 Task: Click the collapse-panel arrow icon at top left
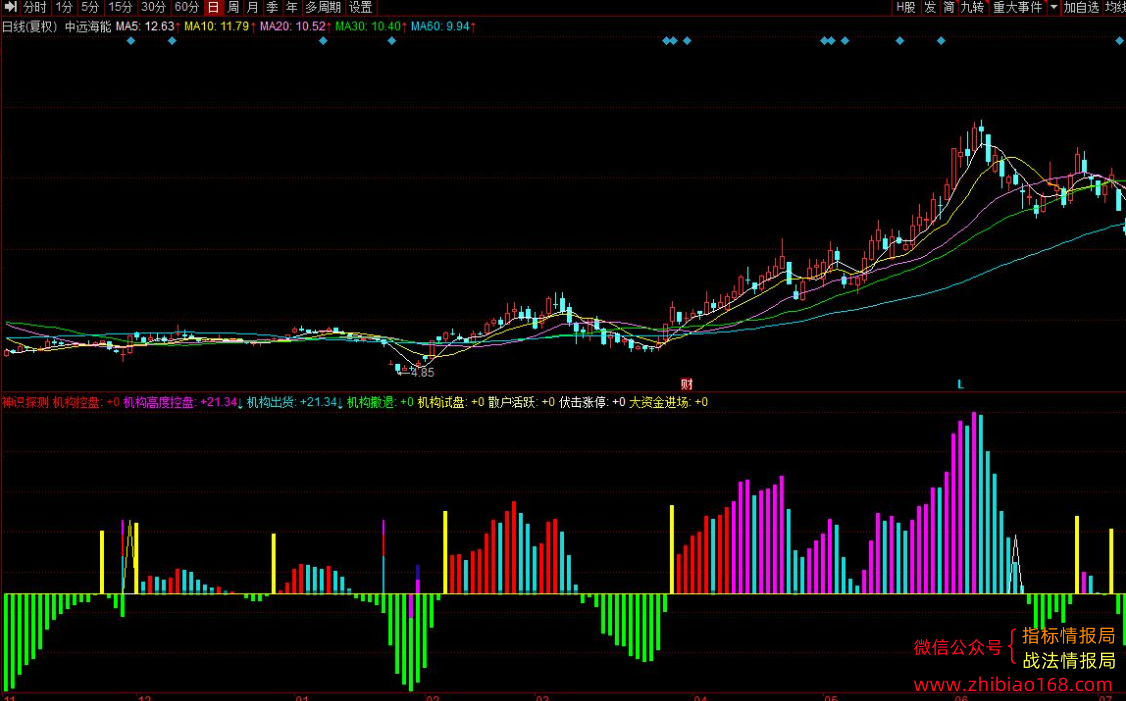(10, 7)
